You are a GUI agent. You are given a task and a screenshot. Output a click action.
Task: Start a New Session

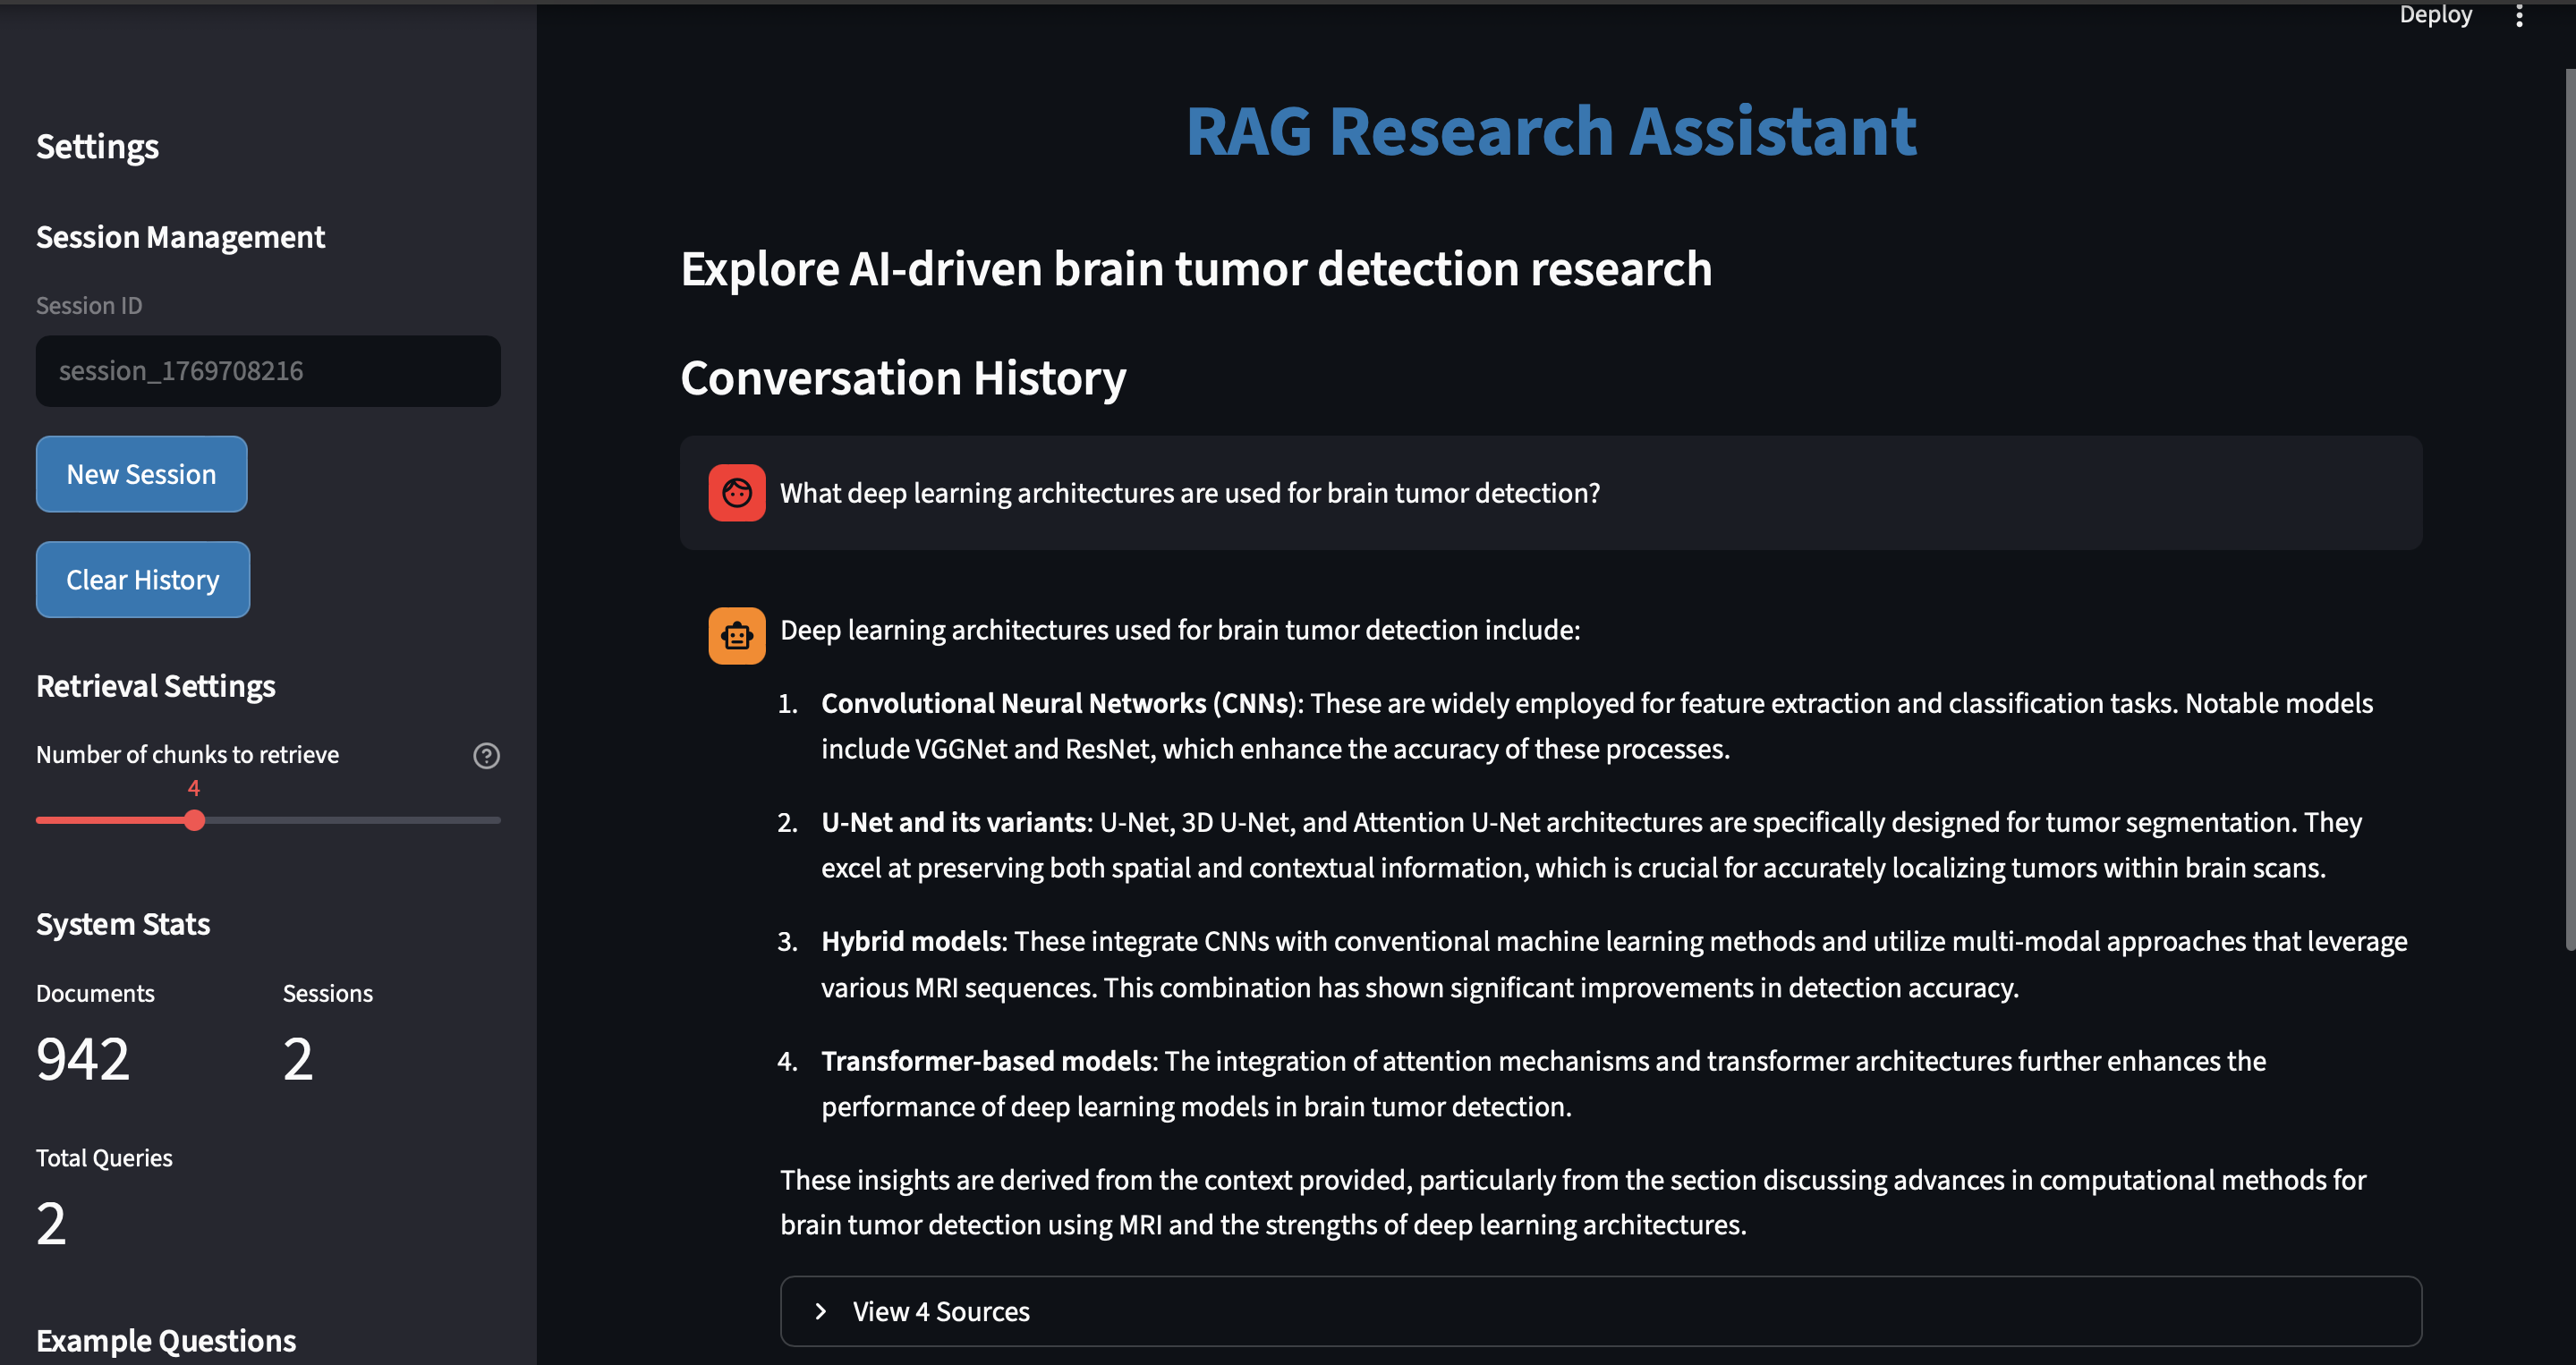click(141, 474)
